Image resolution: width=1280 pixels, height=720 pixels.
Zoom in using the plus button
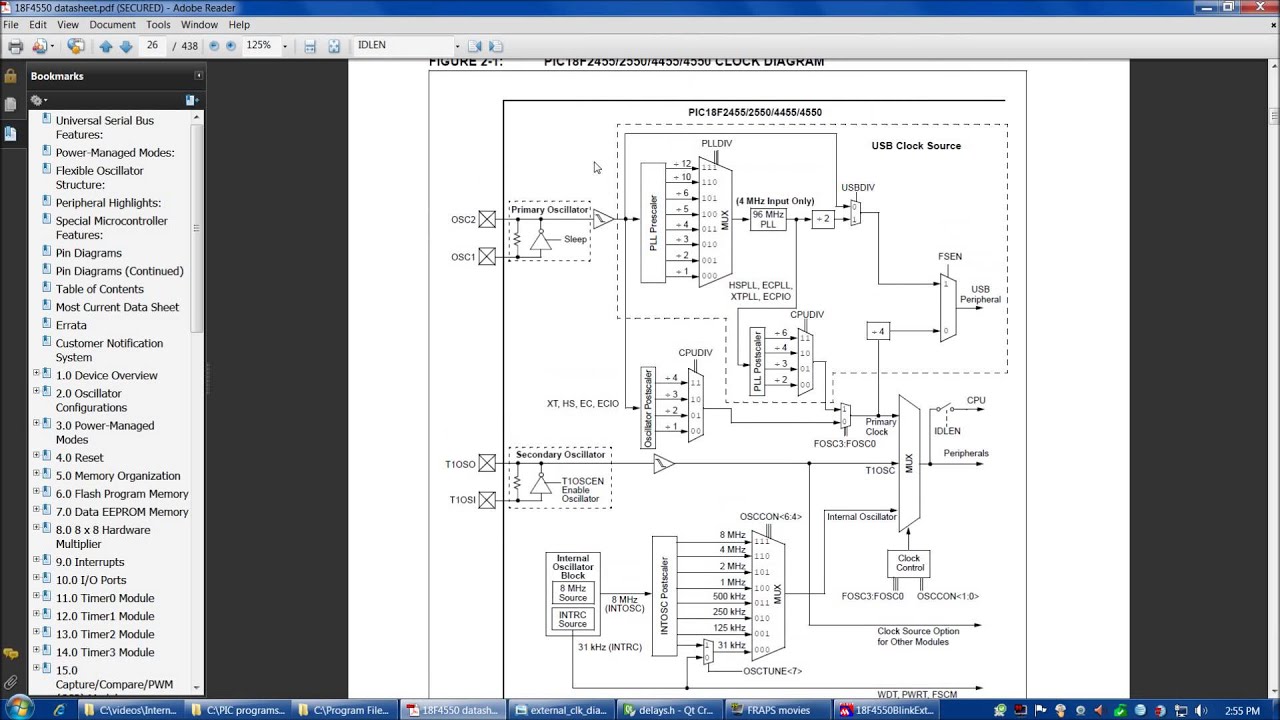pos(231,46)
